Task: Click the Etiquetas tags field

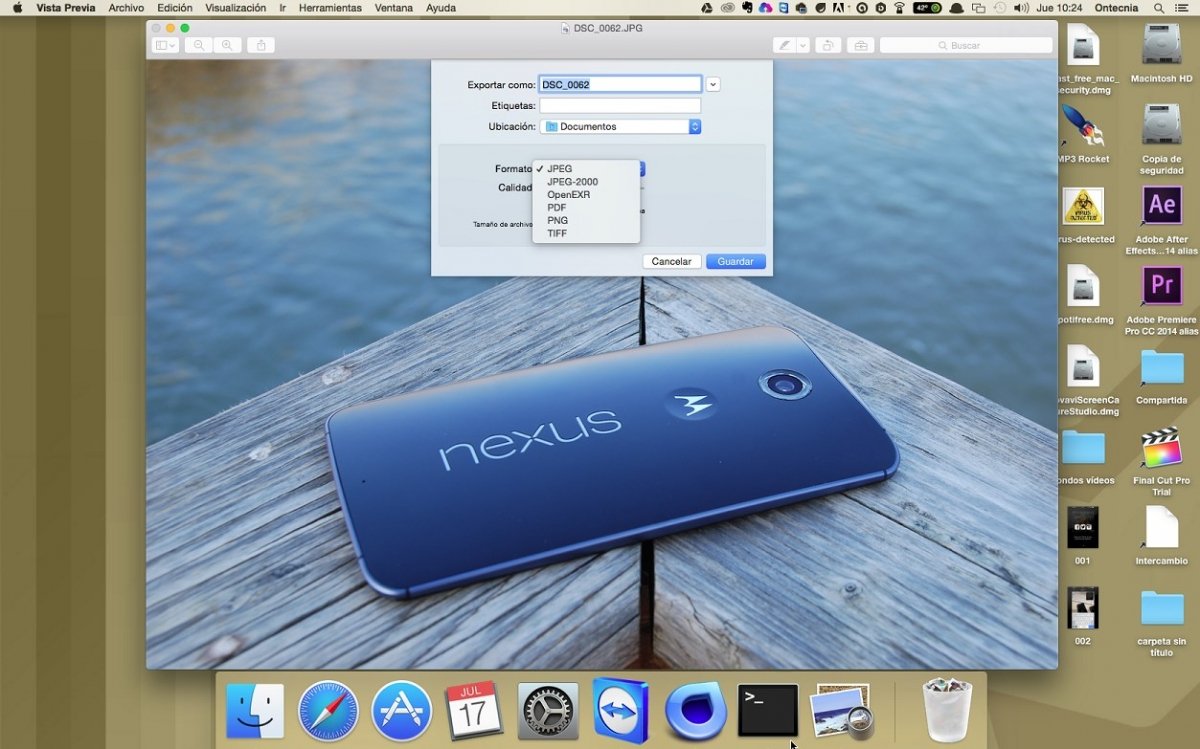Action: click(620, 105)
